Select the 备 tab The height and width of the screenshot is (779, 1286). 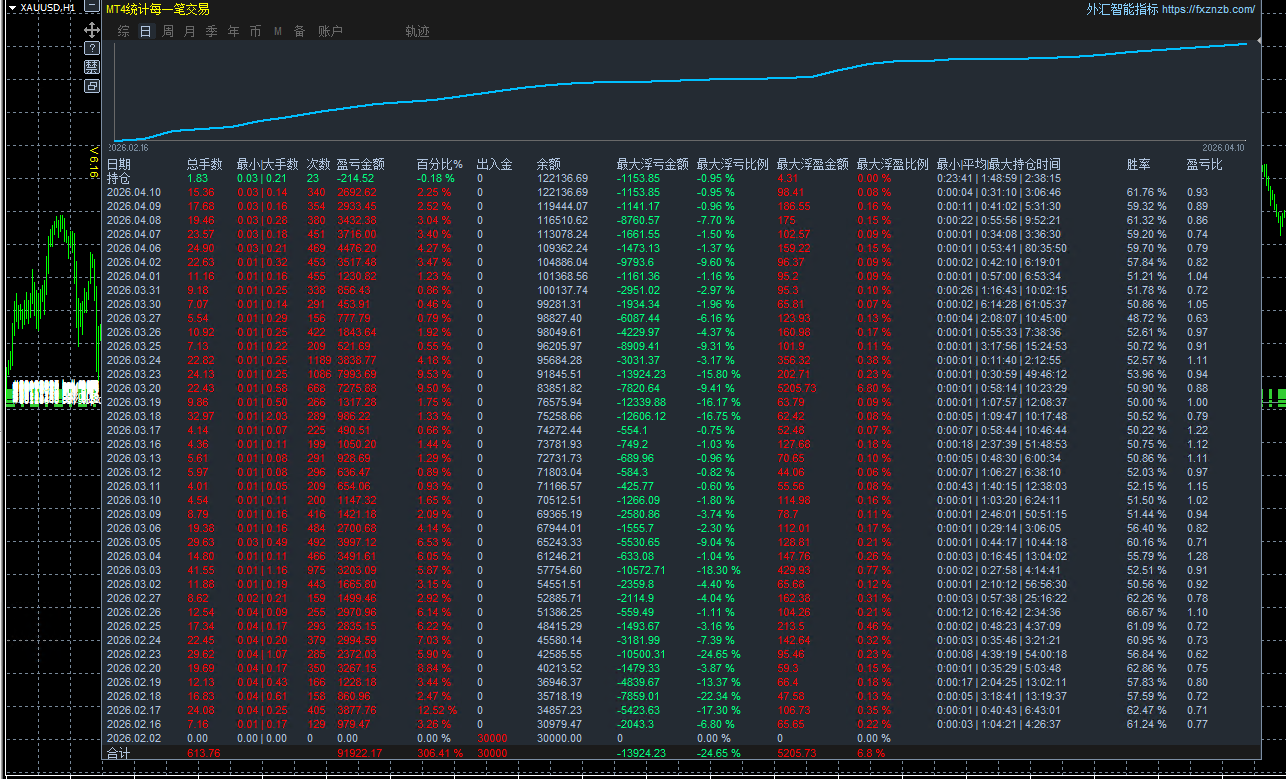point(300,32)
